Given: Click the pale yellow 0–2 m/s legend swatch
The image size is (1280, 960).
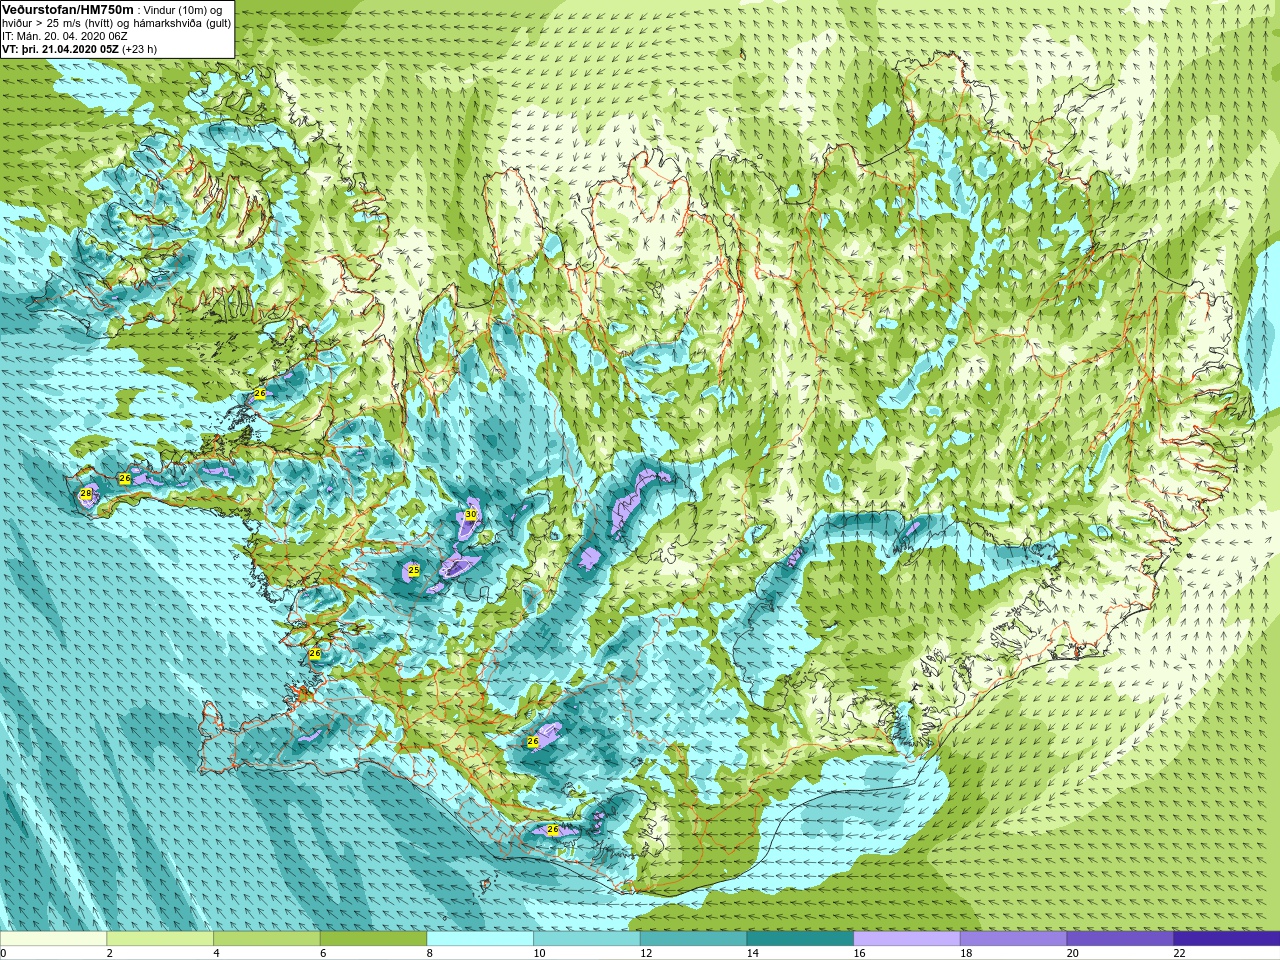Looking at the screenshot, I should [53, 939].
